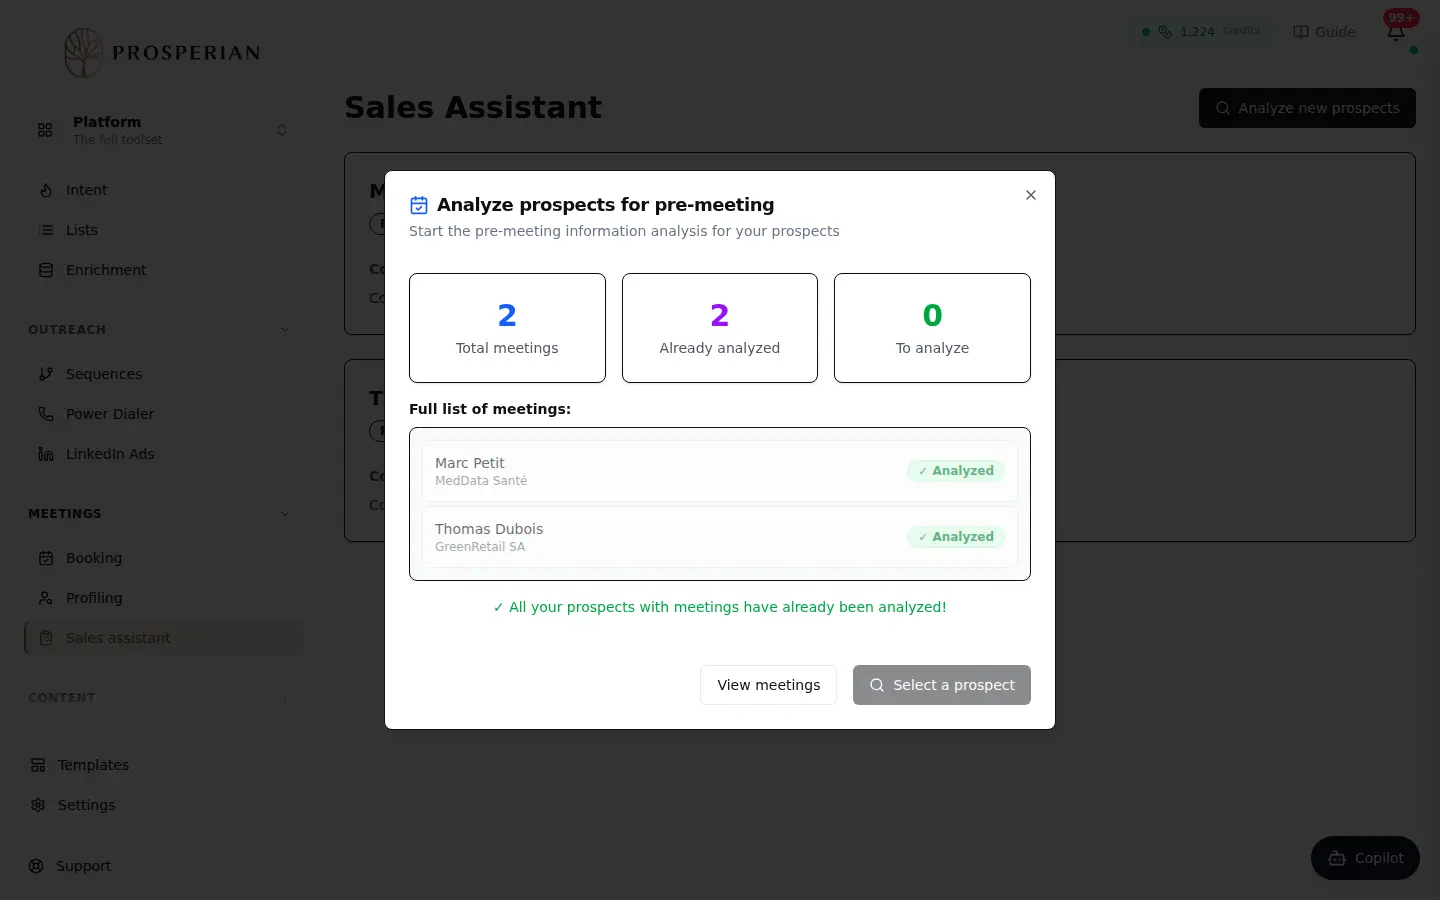Click the Lists icon
The image size is (1440, 900).
tap(46, 230)
